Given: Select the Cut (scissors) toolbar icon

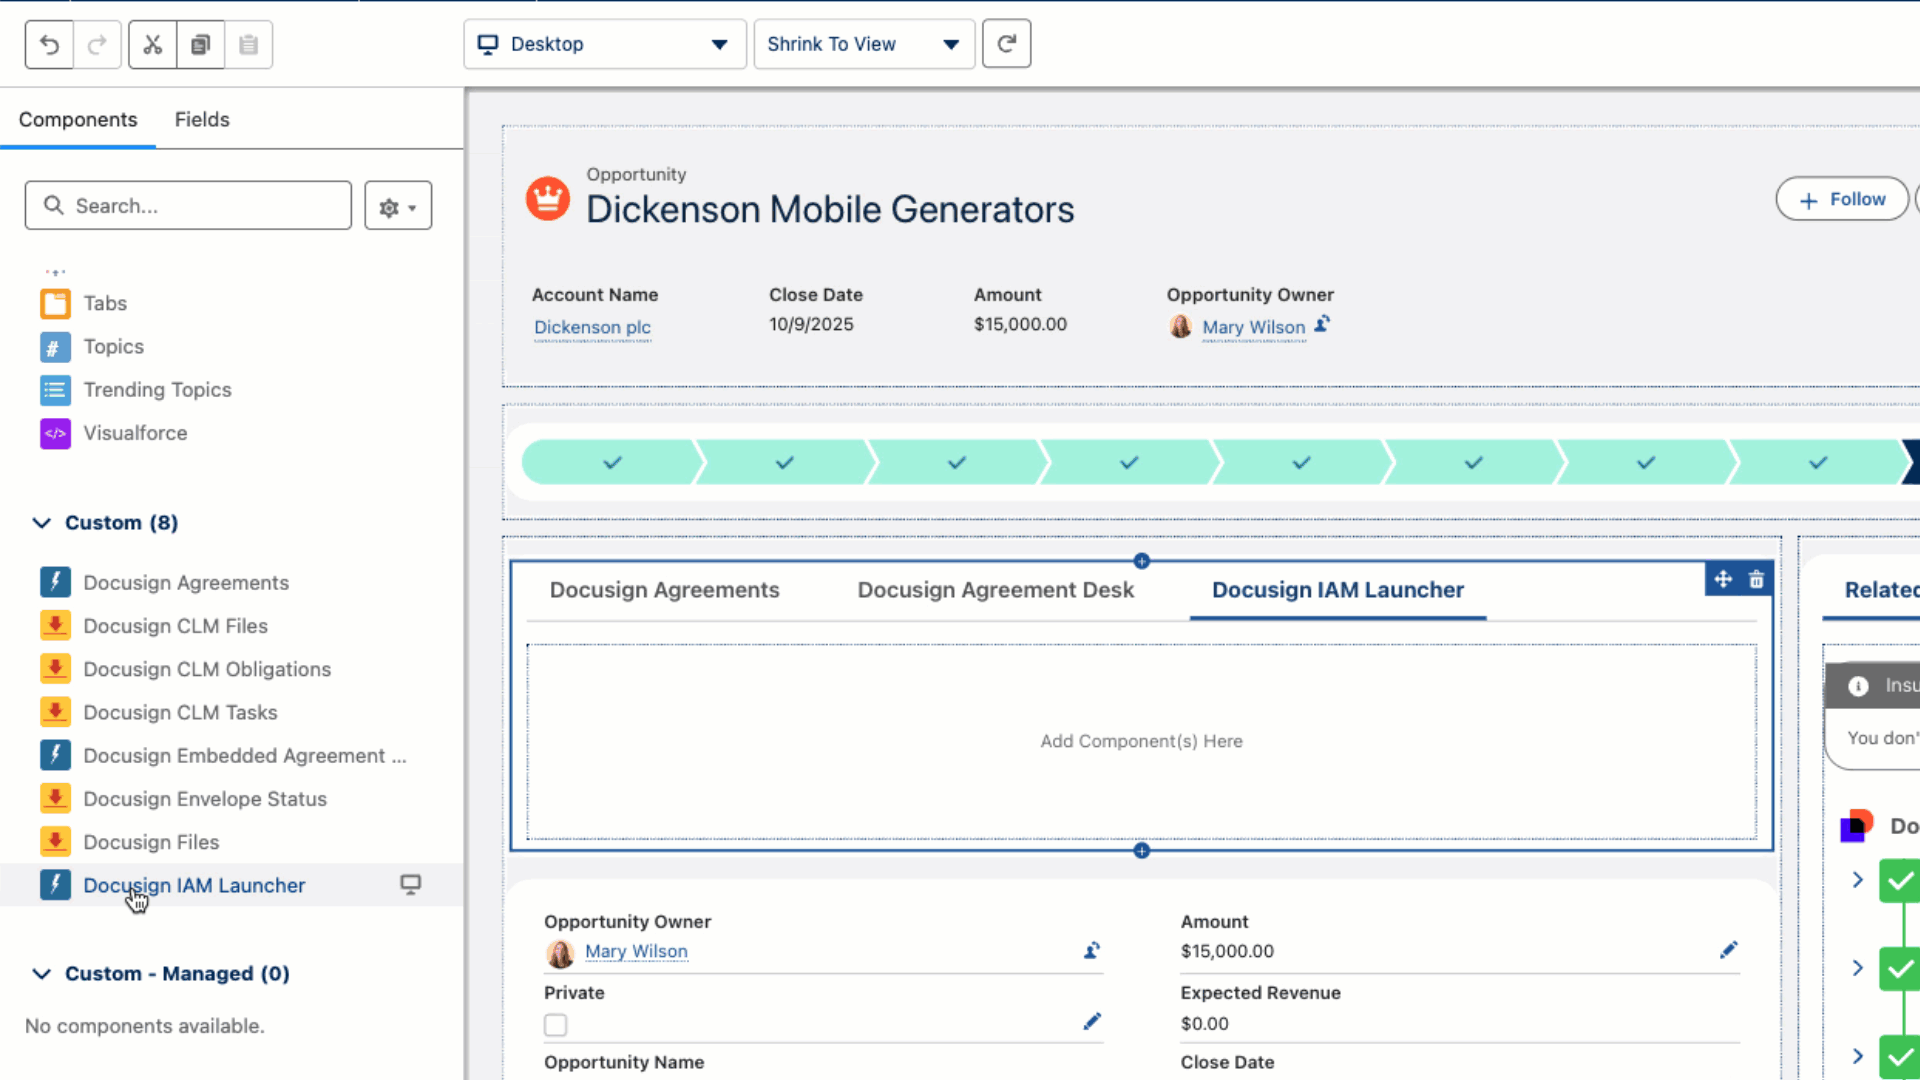Looking at the screenshot, I should (152, 44).
